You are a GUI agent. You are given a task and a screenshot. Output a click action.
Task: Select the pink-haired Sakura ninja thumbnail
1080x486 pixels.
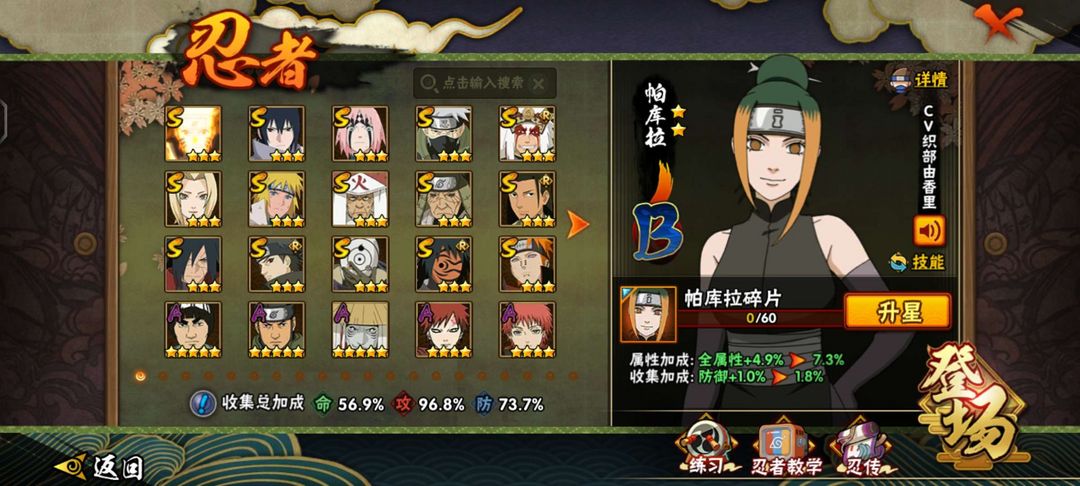(360, 134)
